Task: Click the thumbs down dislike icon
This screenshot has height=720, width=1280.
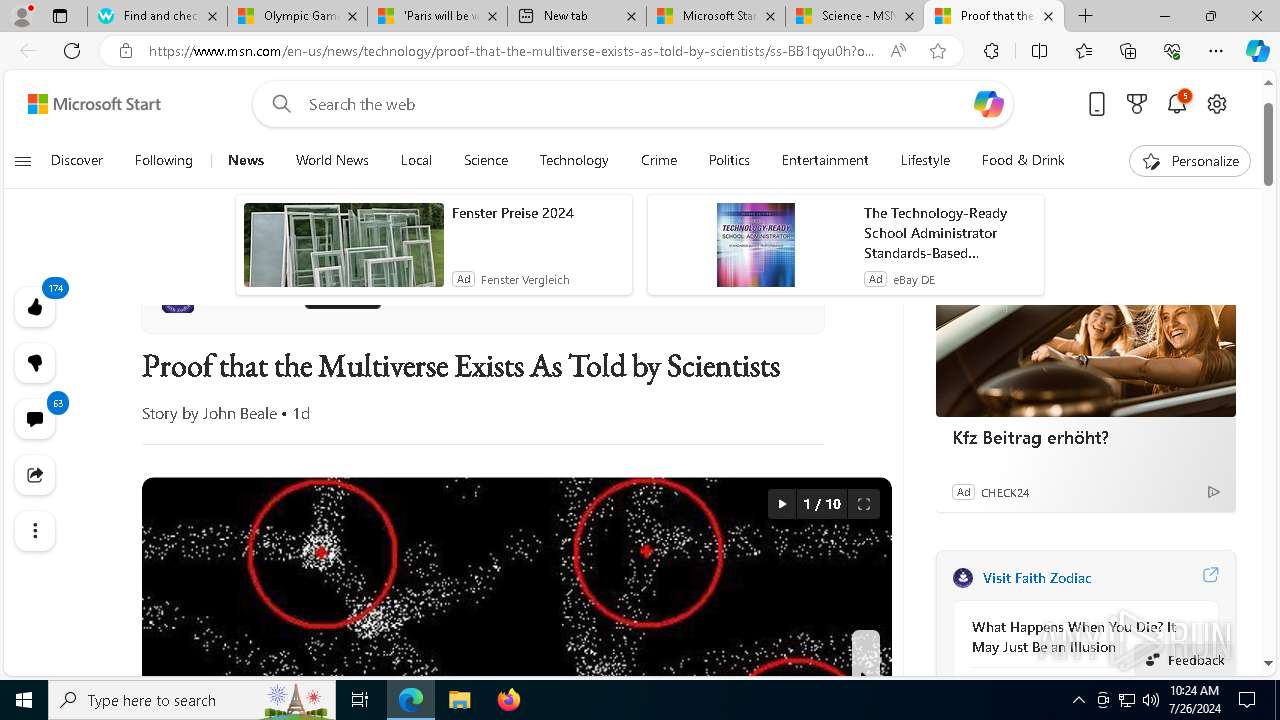Action: pos(35,363)
